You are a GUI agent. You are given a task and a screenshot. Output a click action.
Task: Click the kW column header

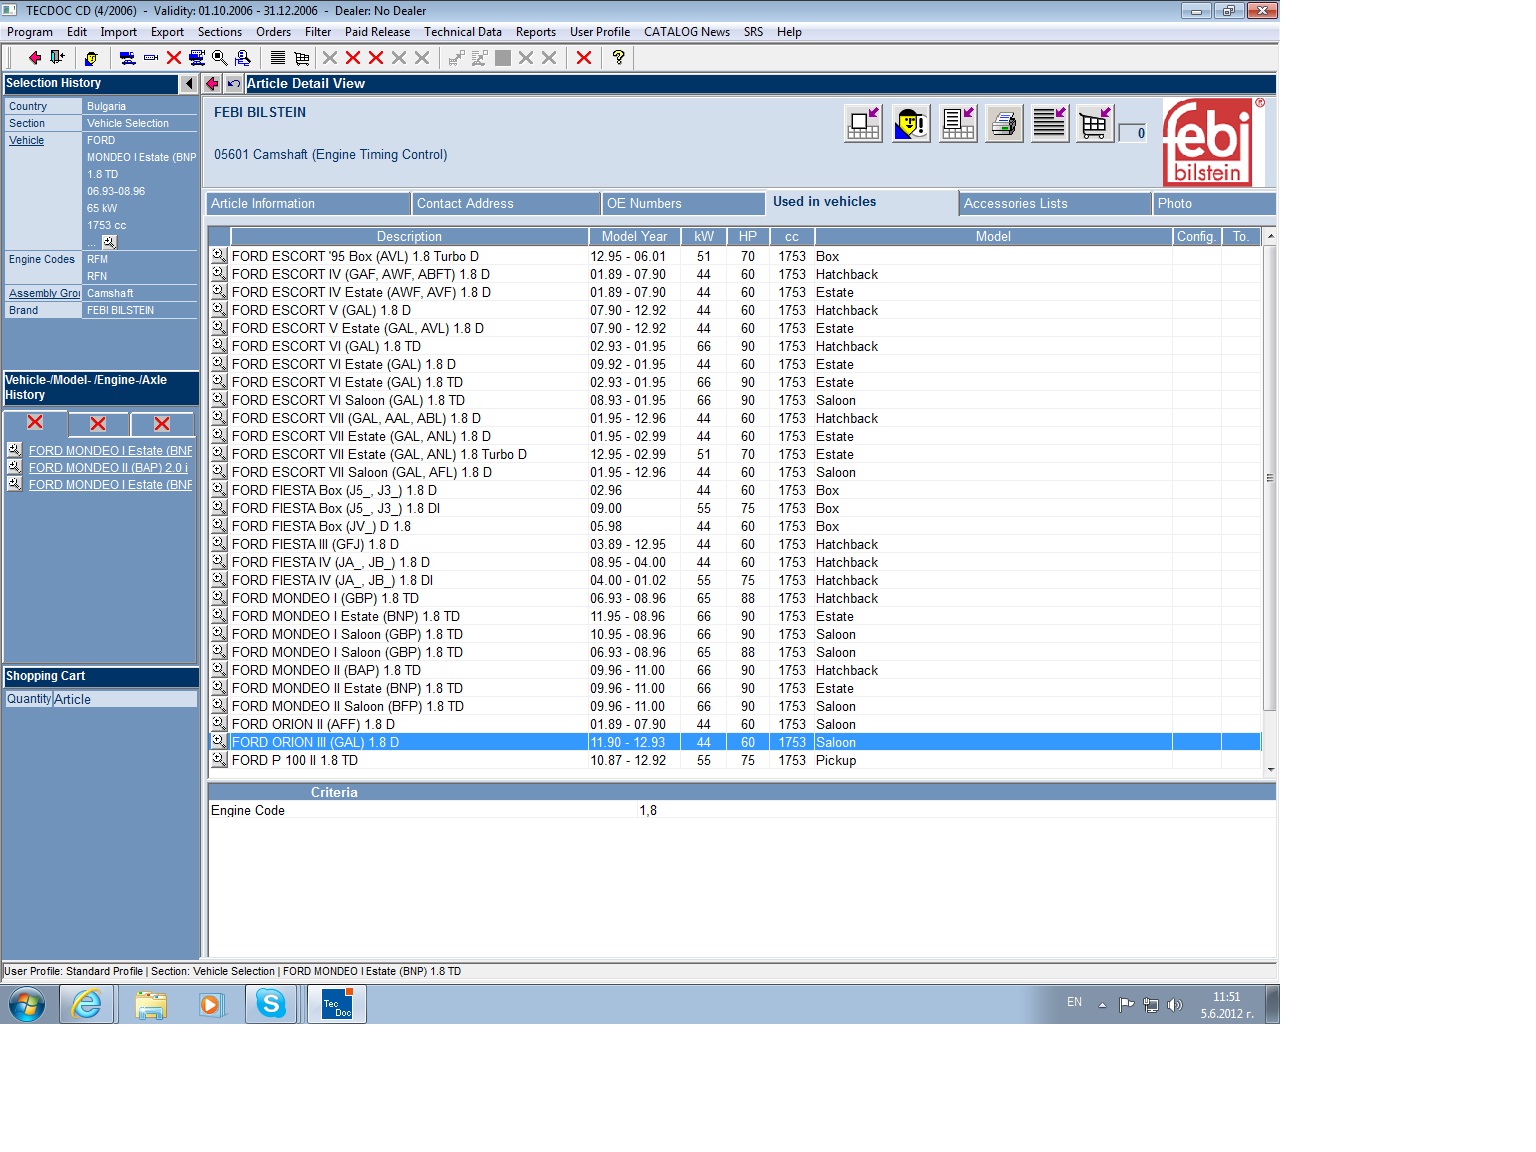[704, 237]
